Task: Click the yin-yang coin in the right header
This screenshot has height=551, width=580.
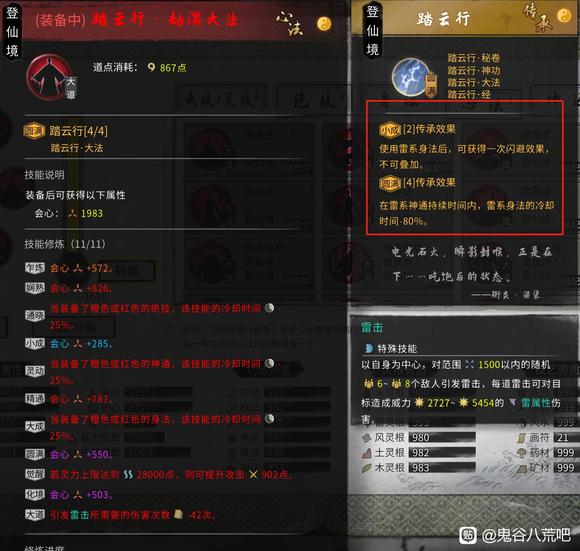Action: pos(564,16)
